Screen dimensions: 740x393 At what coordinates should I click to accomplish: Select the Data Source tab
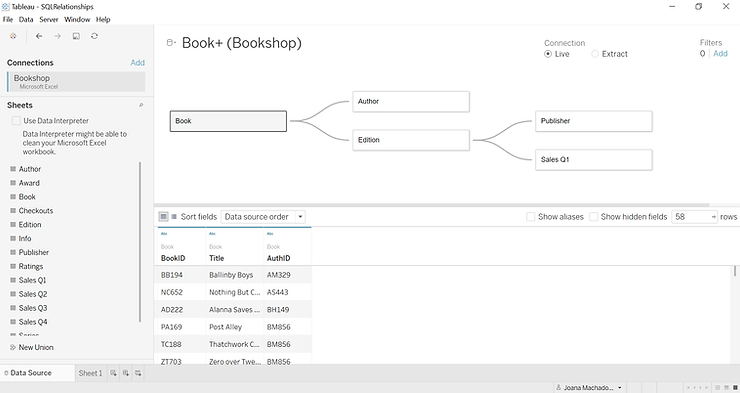(37, 373)
